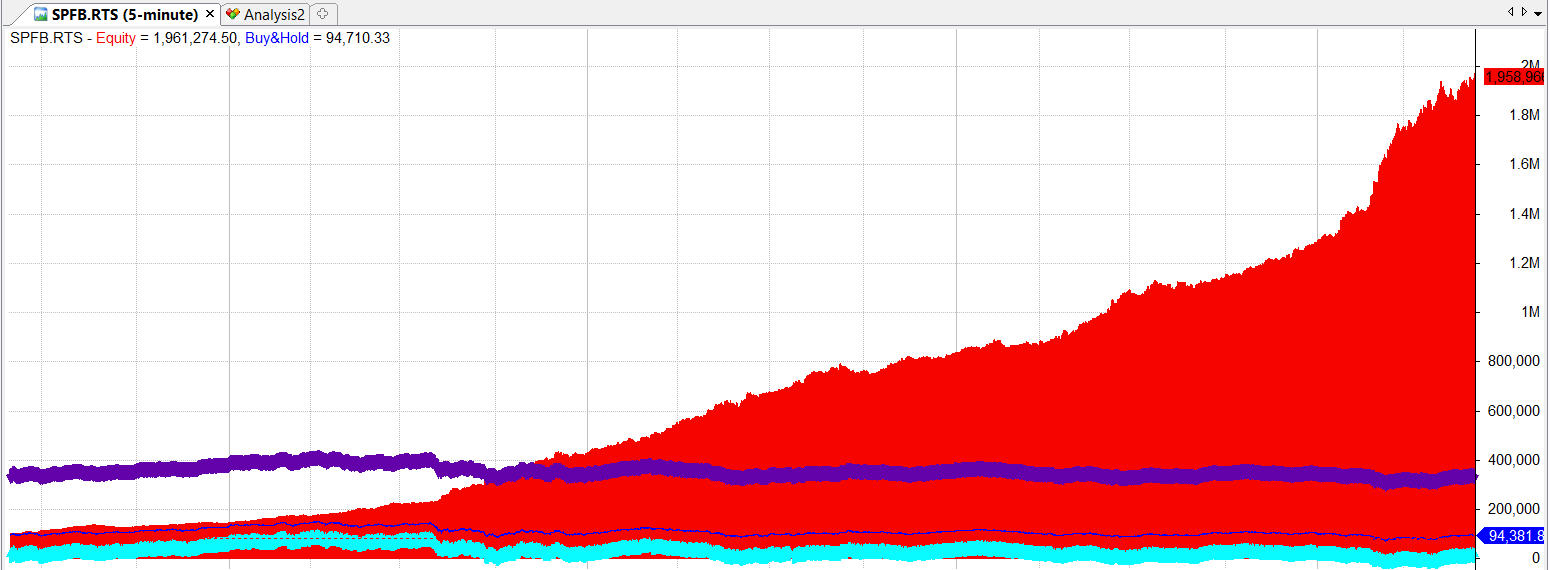Screen dimensions: 1550x570
Task: Click the 1M axis label
Action: point(1529,312)
